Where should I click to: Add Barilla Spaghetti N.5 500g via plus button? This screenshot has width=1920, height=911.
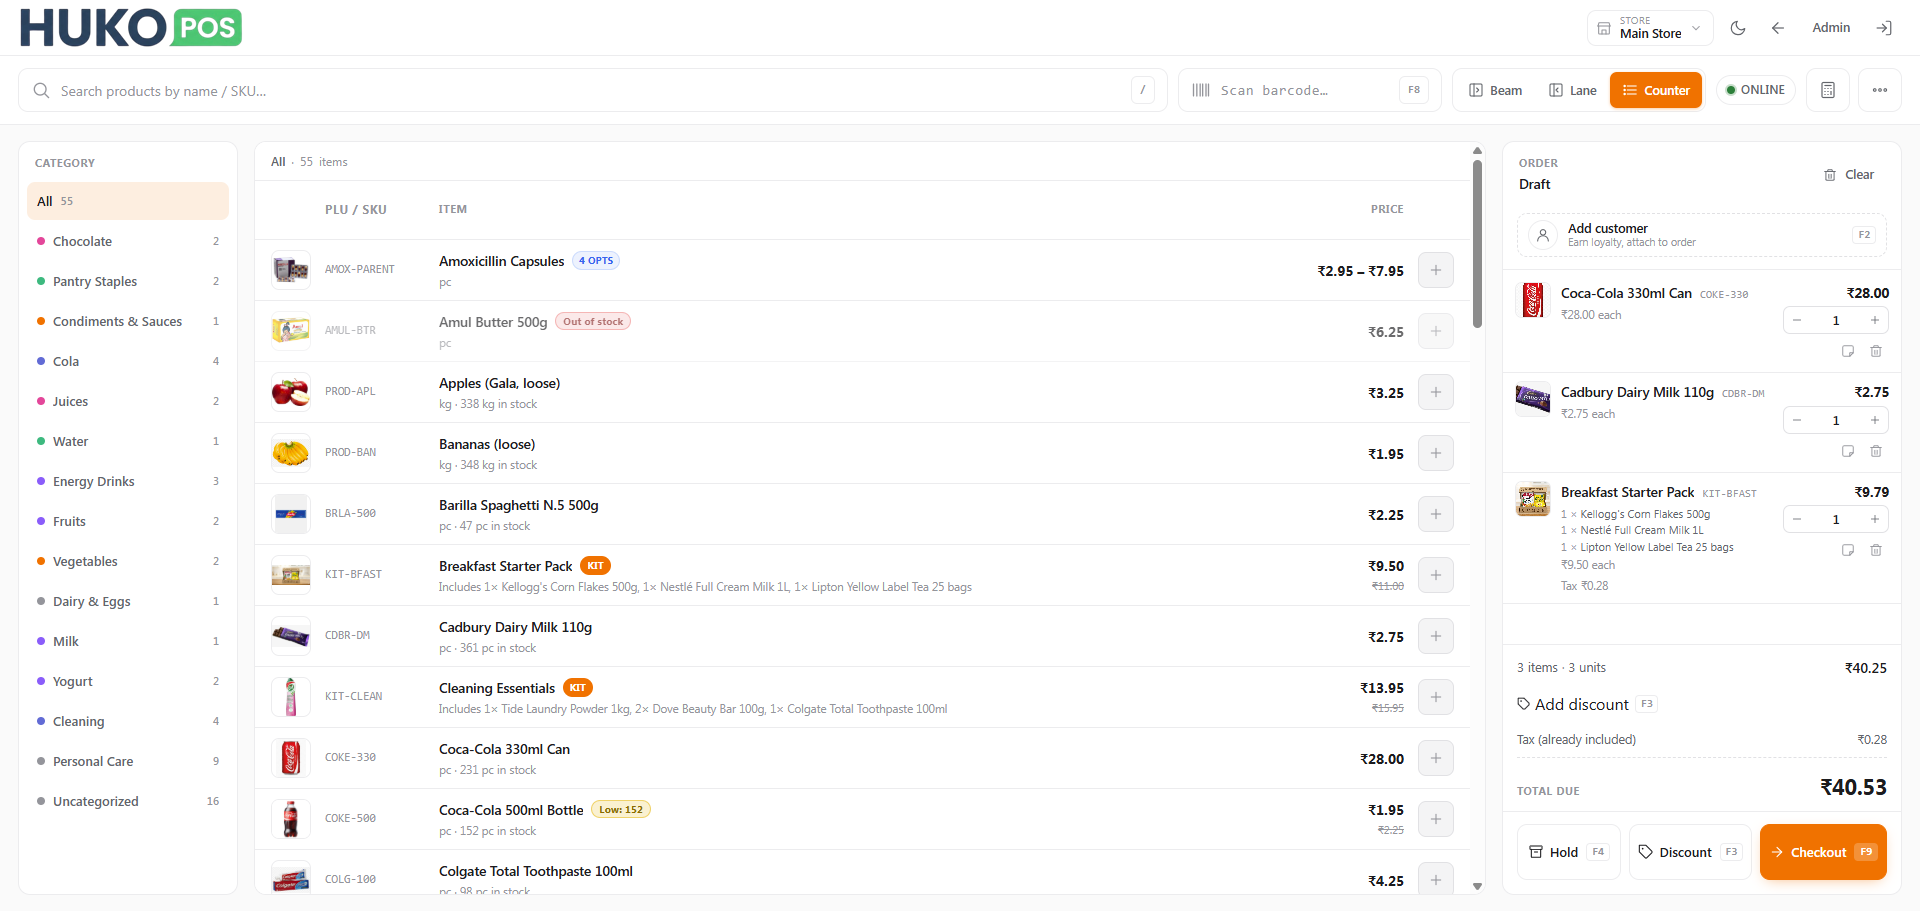click(x=1436, y=514)
